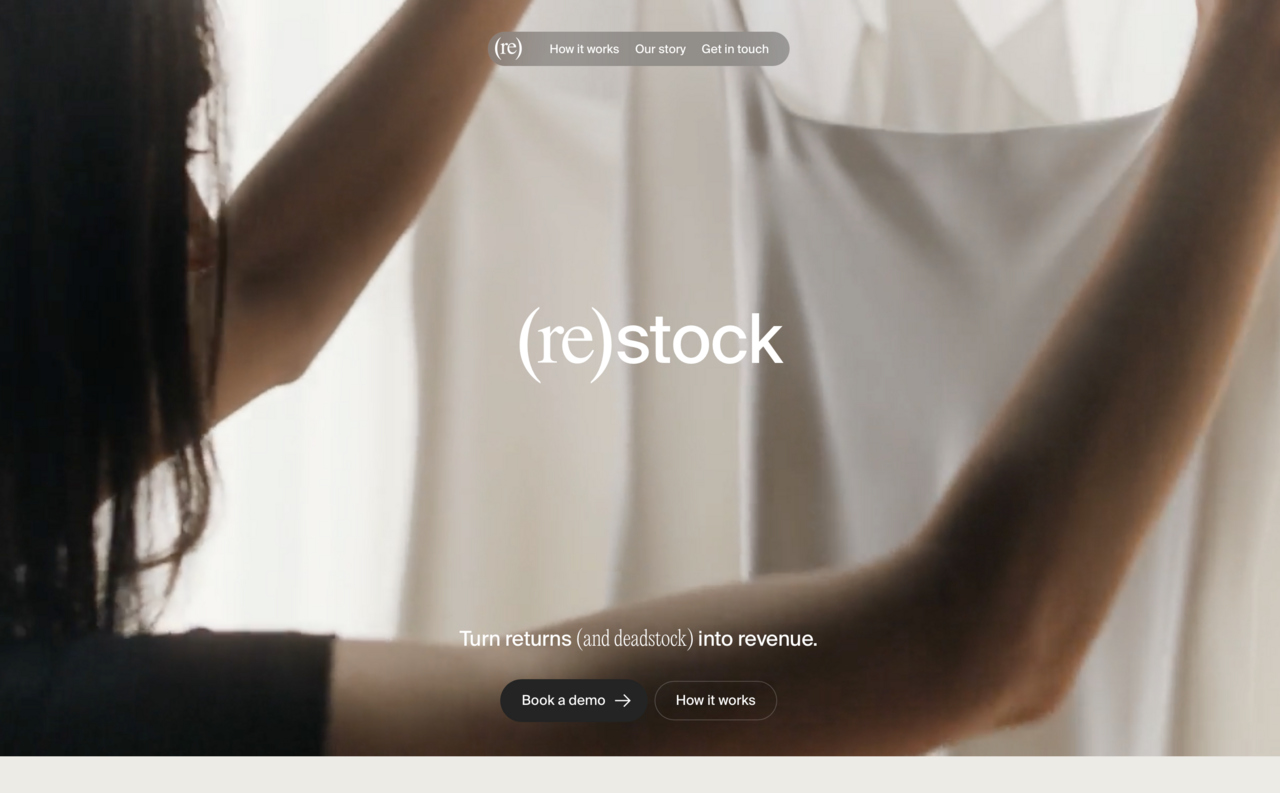This screenshot has width=1280, height=793.
Task: Click the (re) logo in navigation pill
Action: click(508, 48)
